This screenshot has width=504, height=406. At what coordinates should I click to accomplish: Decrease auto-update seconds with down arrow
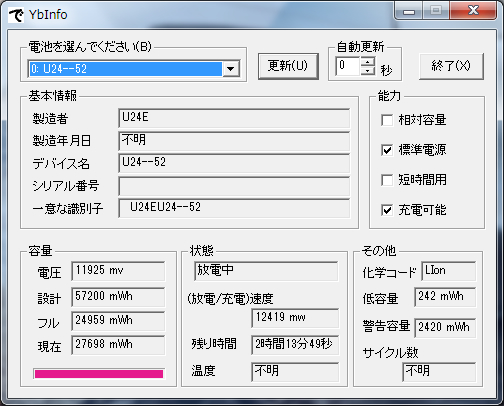pyautogui.click(x=368, y=70)
